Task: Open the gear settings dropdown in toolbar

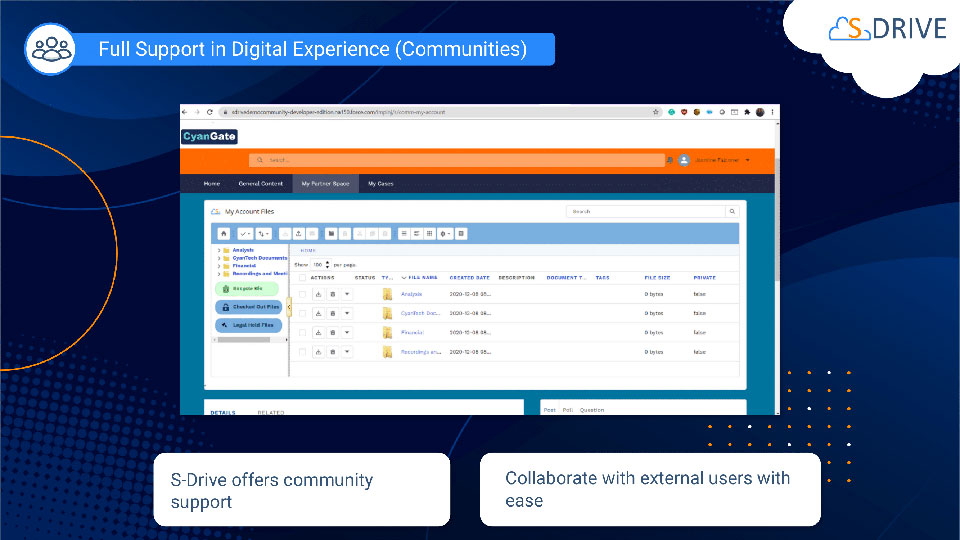Action: (445, 233)
